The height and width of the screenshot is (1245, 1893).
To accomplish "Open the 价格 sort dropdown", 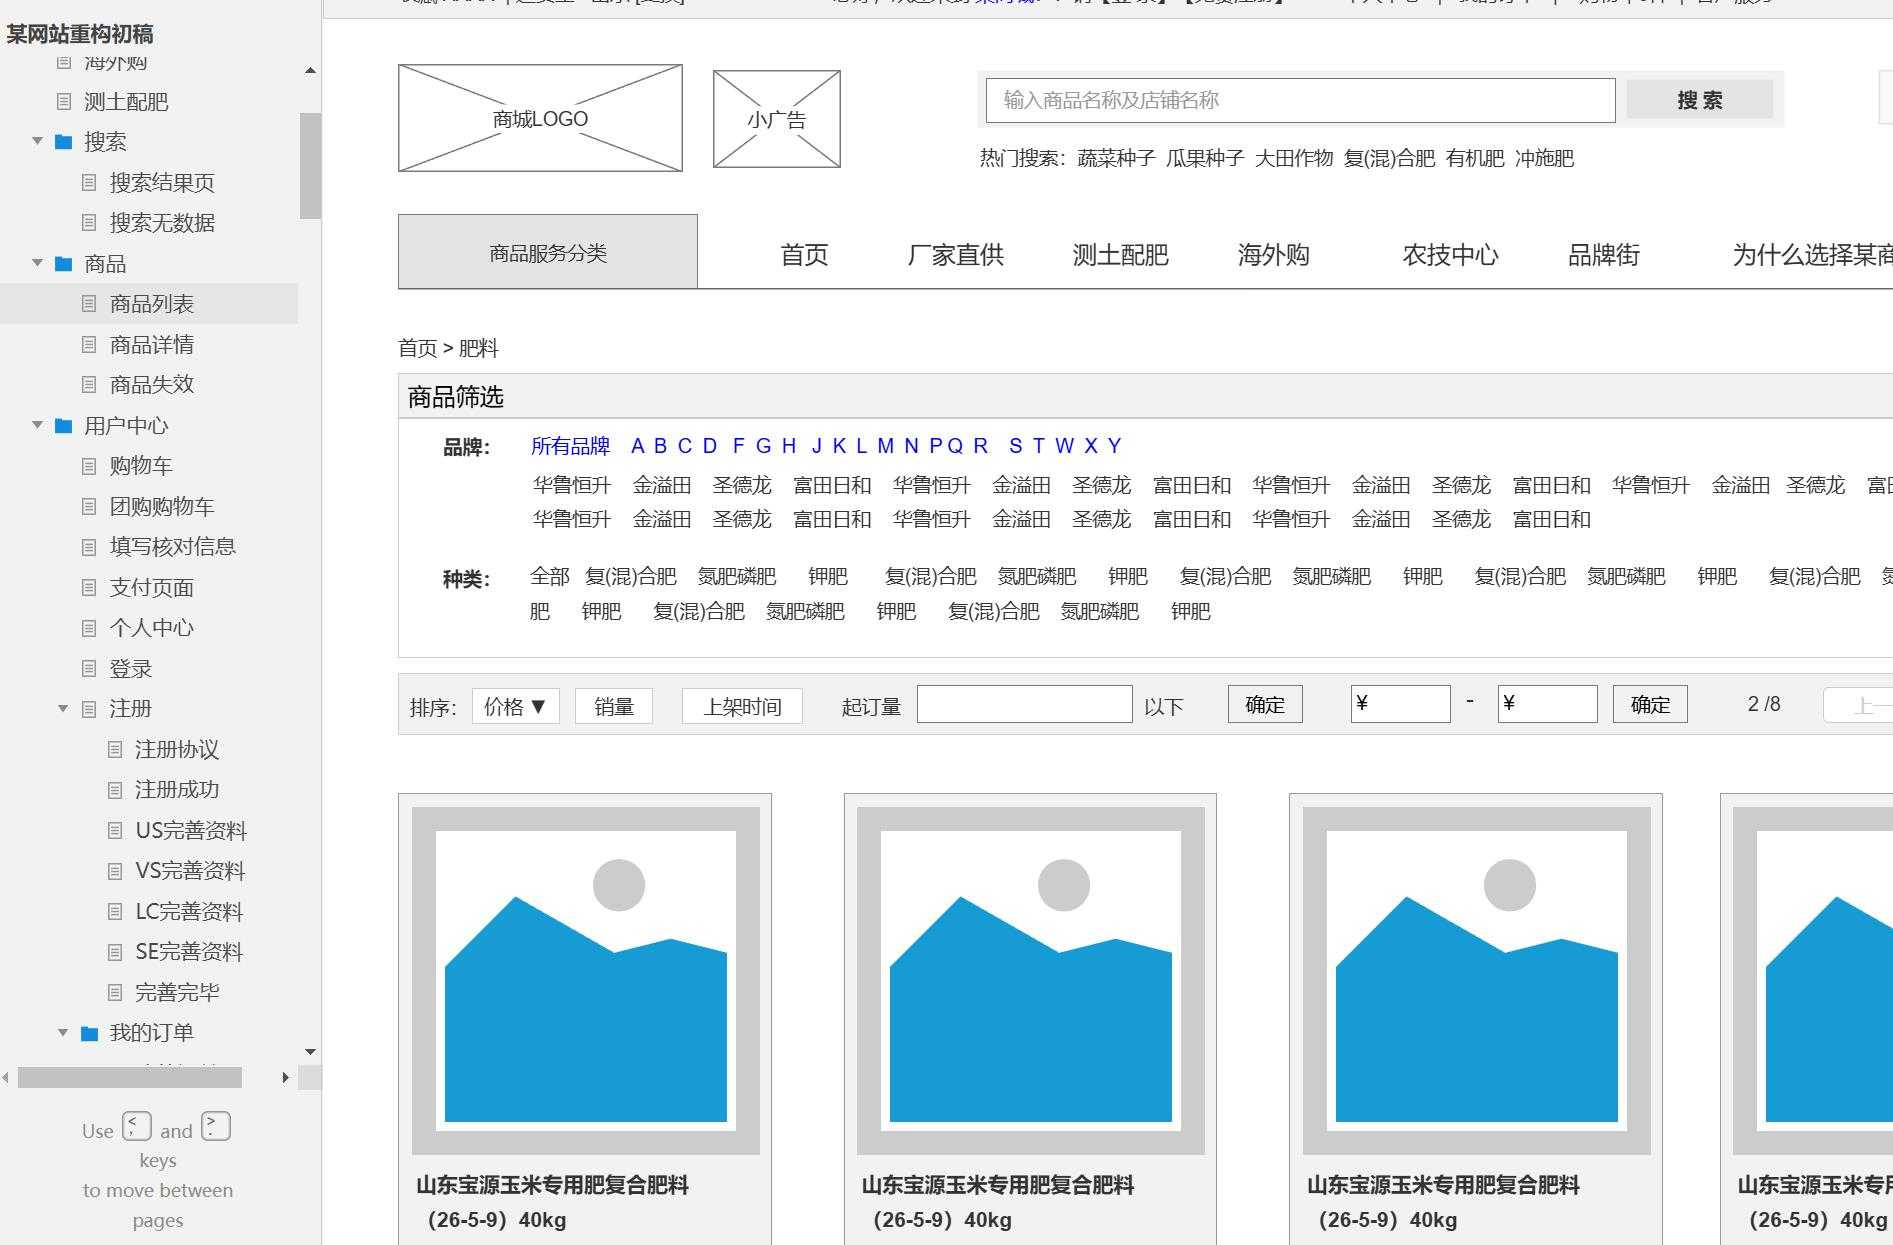I will (x=515, y=705).
